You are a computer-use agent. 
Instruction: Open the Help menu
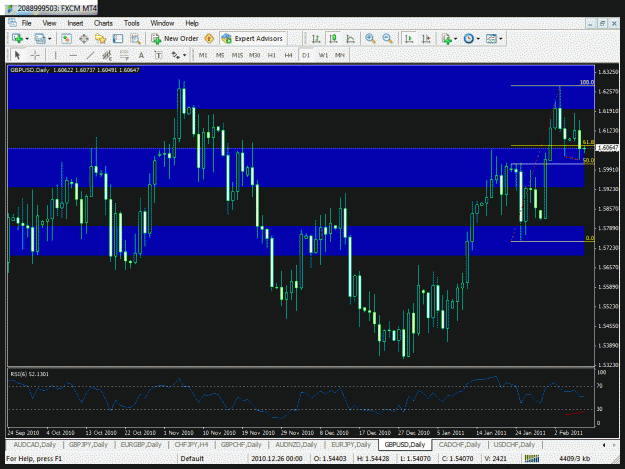coord(192,23)
